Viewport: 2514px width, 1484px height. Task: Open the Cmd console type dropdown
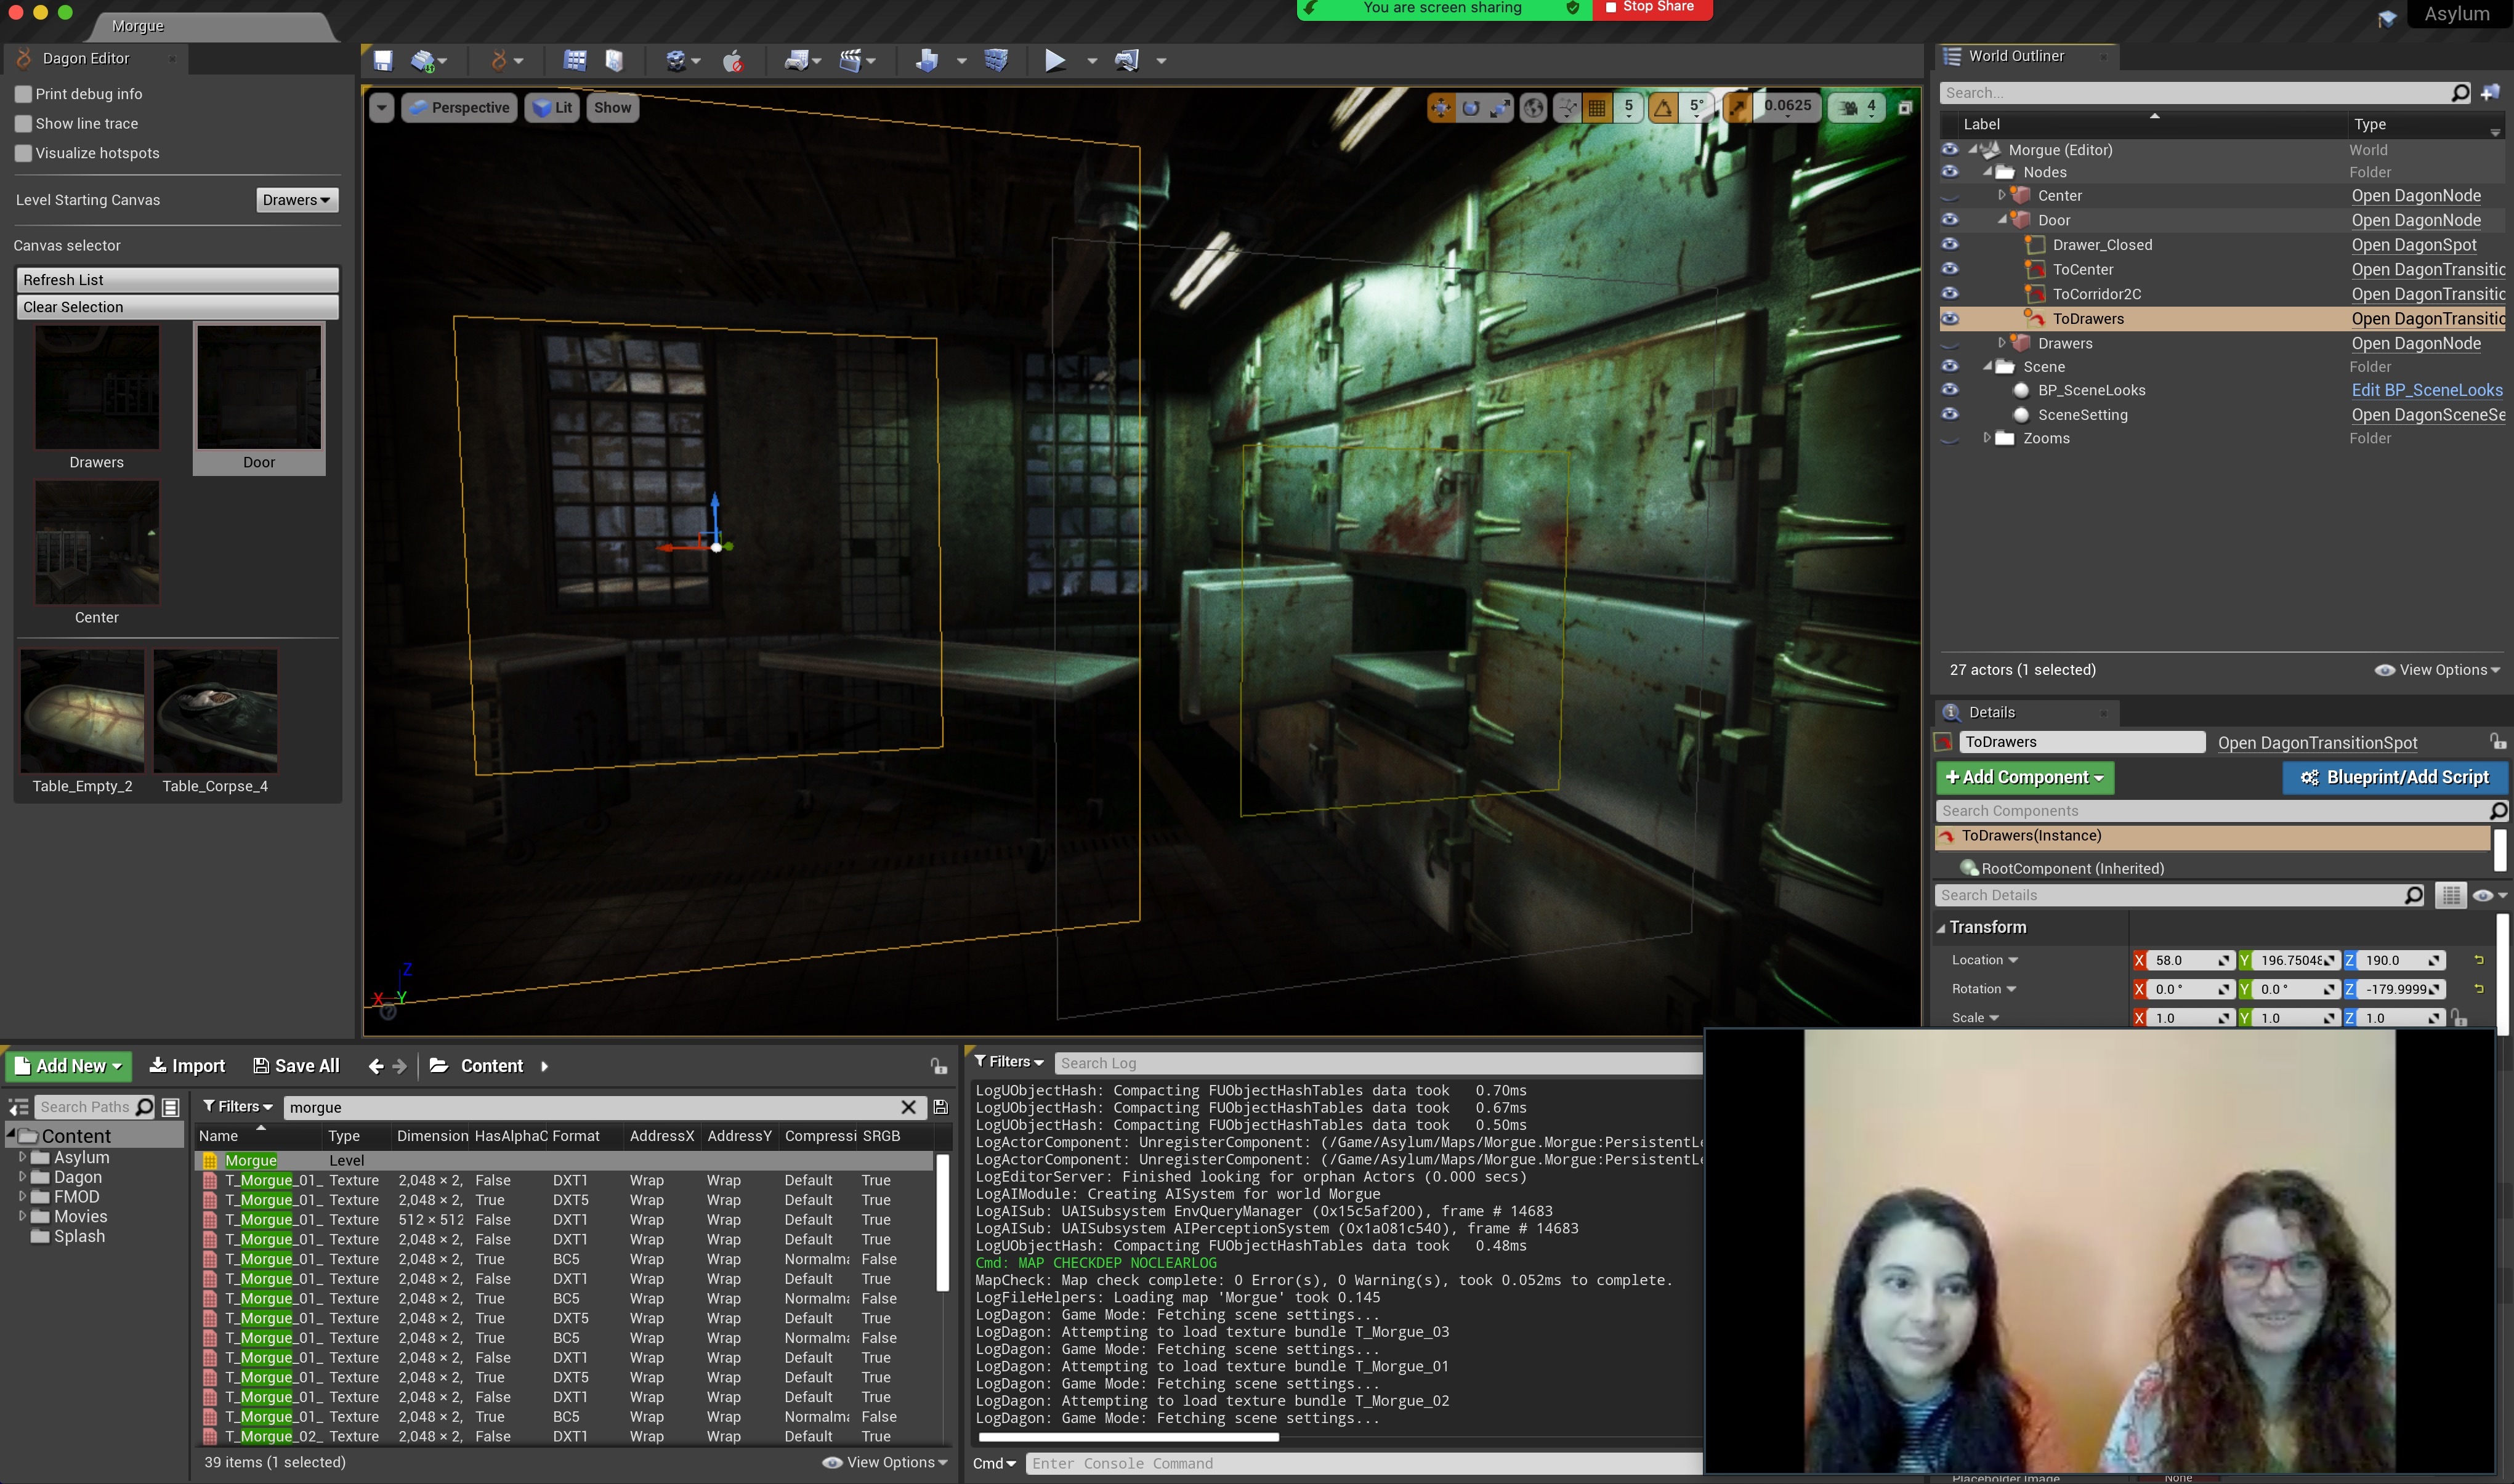[994, 1463]
